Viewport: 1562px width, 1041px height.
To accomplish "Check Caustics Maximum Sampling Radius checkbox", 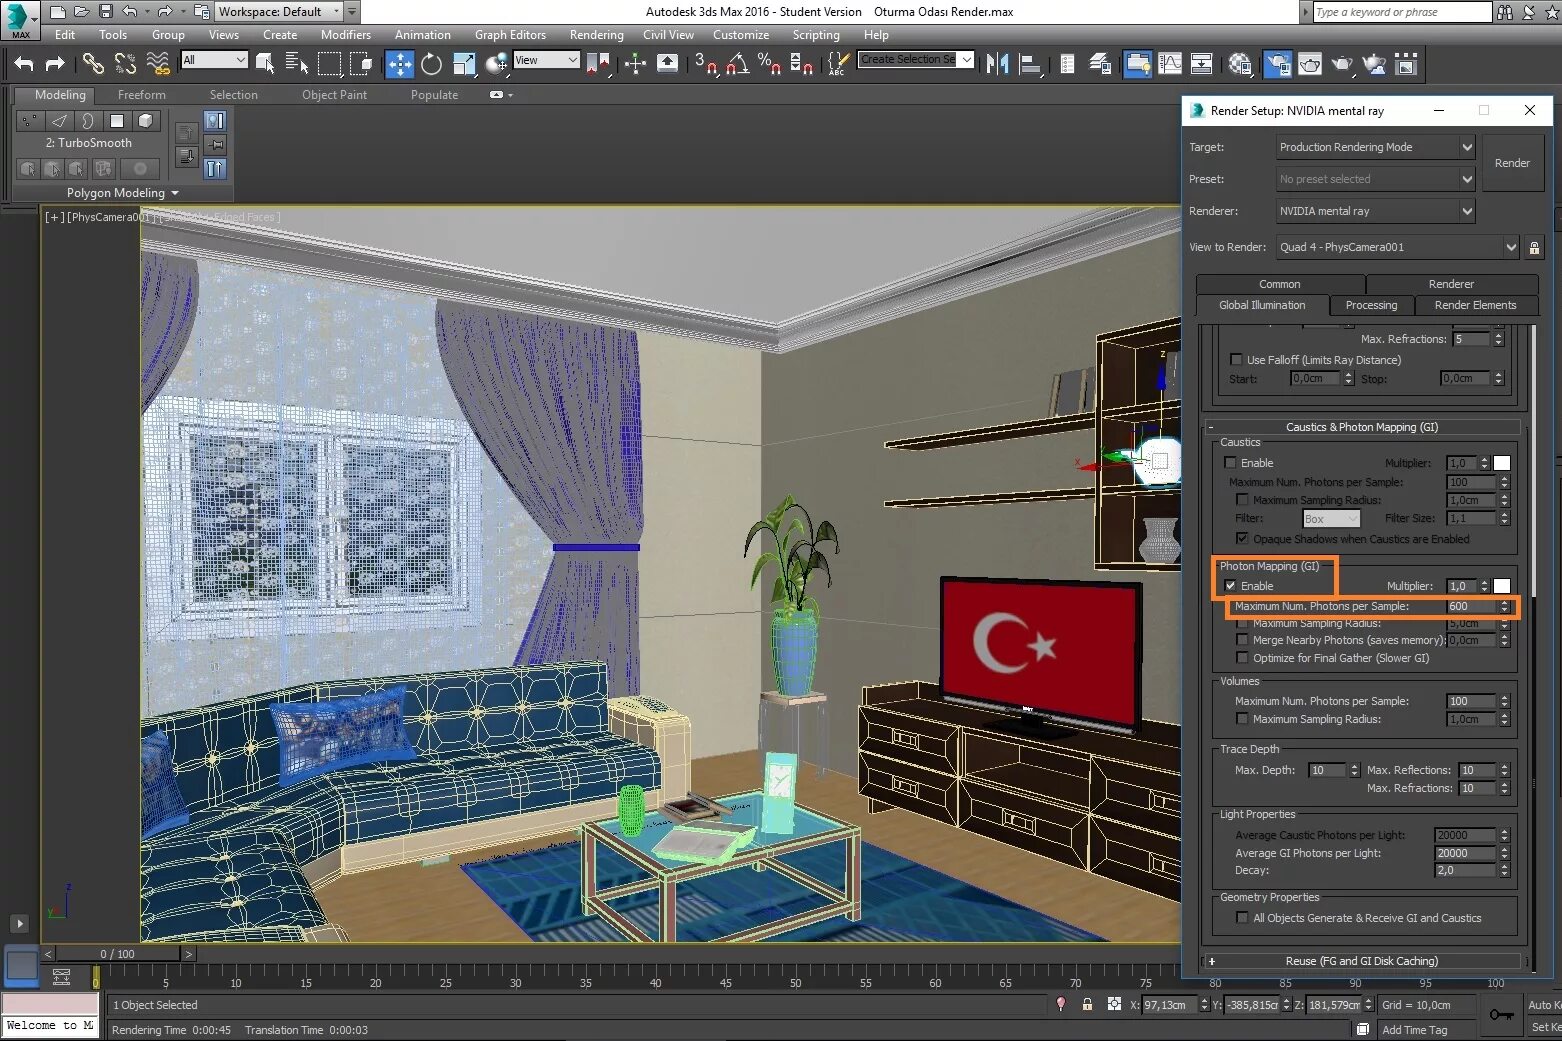I will [x=1242, y=500].
